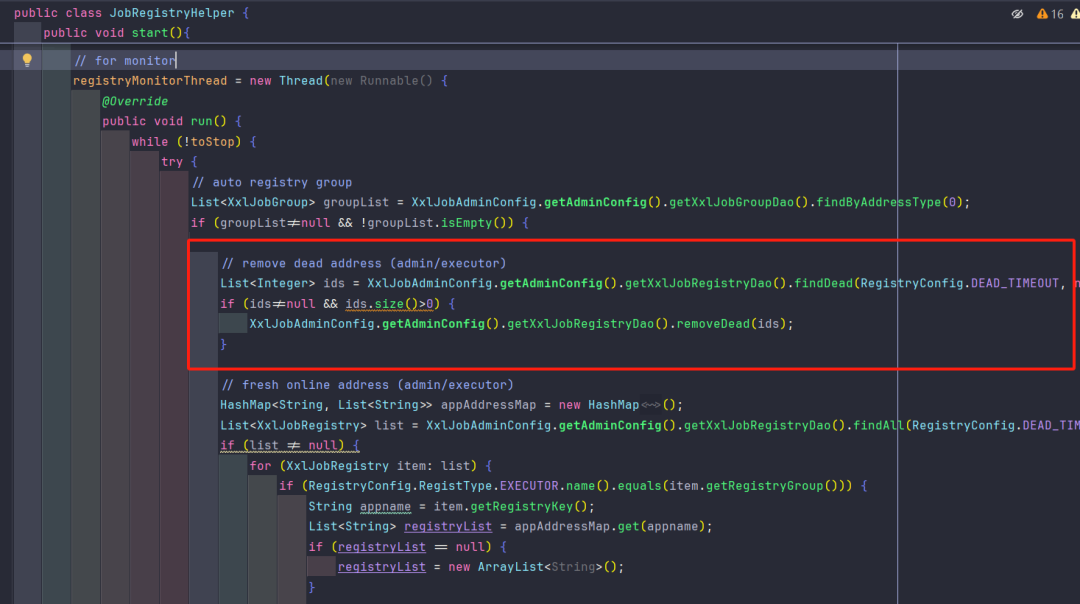Click the XxlJobGroup type name
The image size is (1080, 604).
(x=268, y=202)
